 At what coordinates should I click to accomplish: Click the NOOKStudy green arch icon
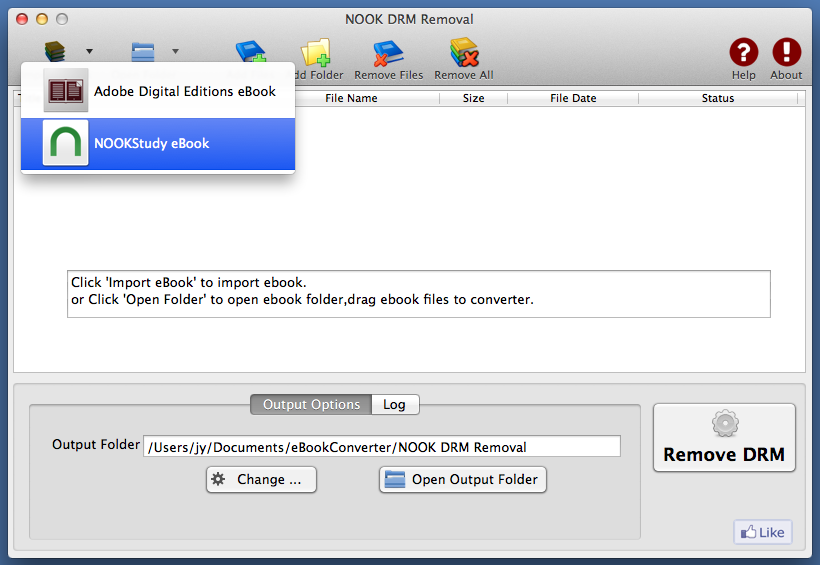(x=65, y=143)
